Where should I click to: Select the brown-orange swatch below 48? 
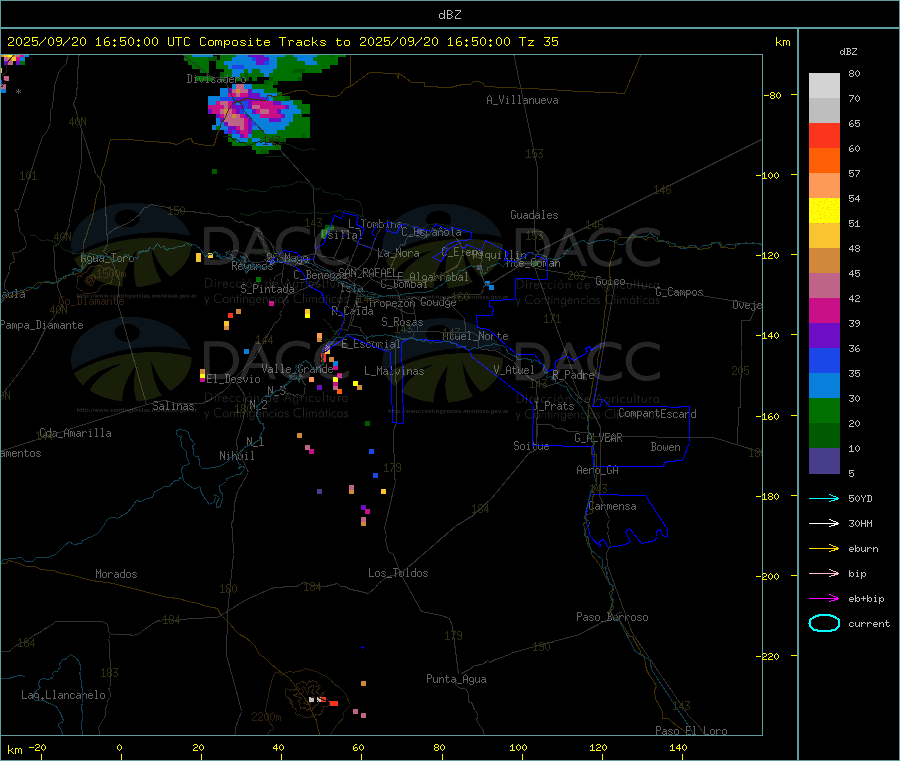coord(824,261)
